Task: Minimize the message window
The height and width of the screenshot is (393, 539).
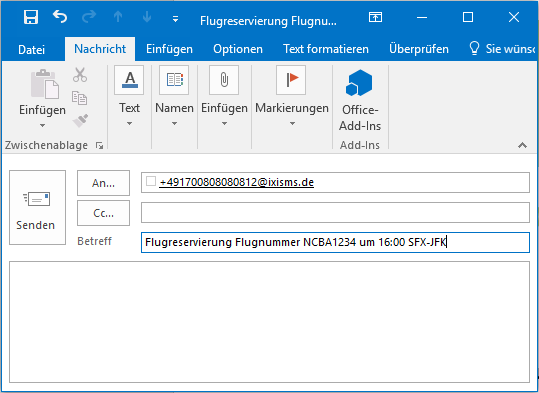Action: click(422, 17)
